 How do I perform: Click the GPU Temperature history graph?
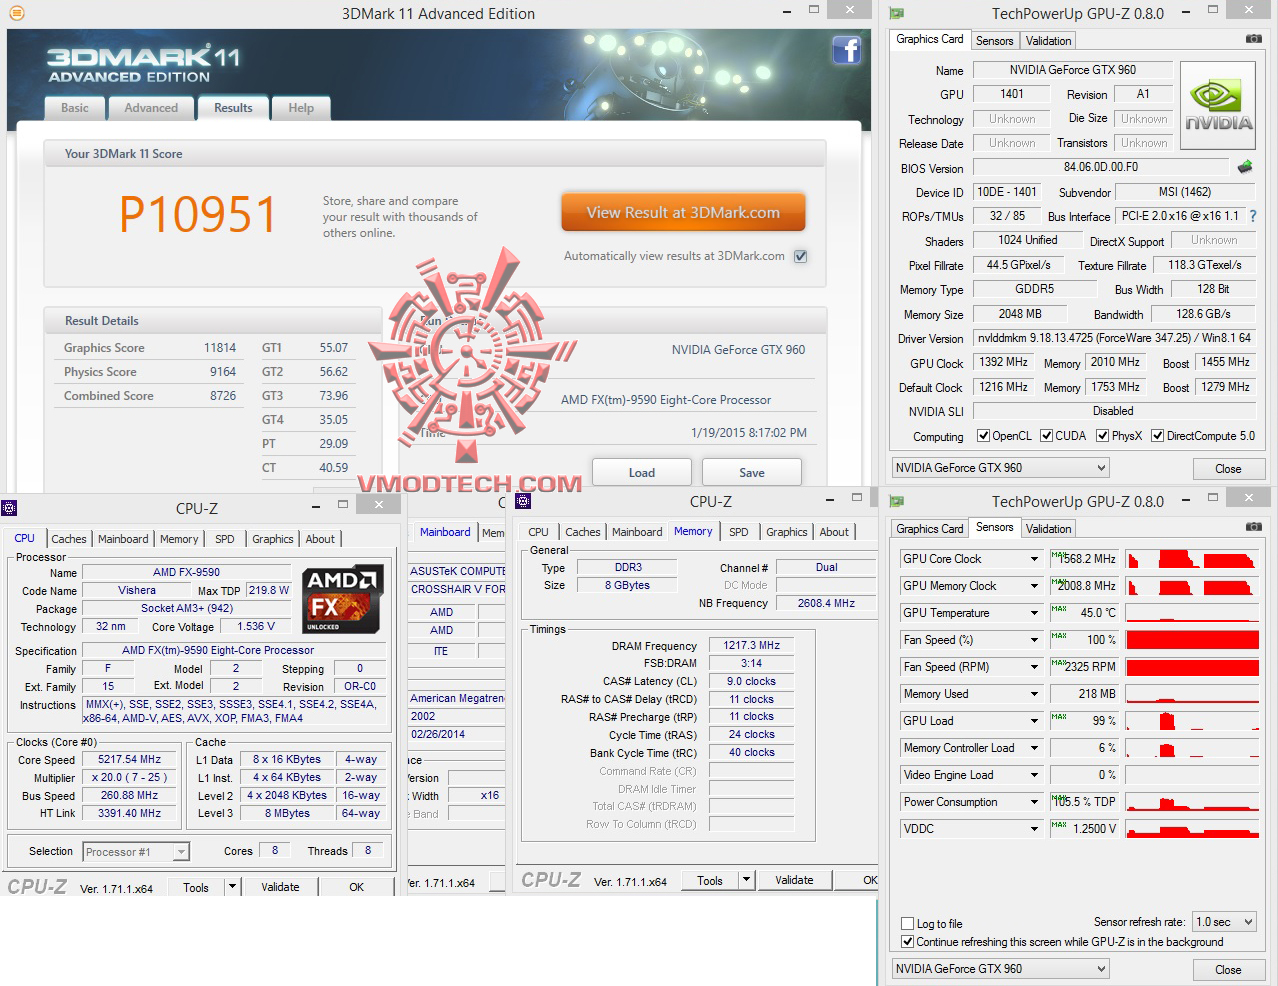click(x=1192, y=613)
